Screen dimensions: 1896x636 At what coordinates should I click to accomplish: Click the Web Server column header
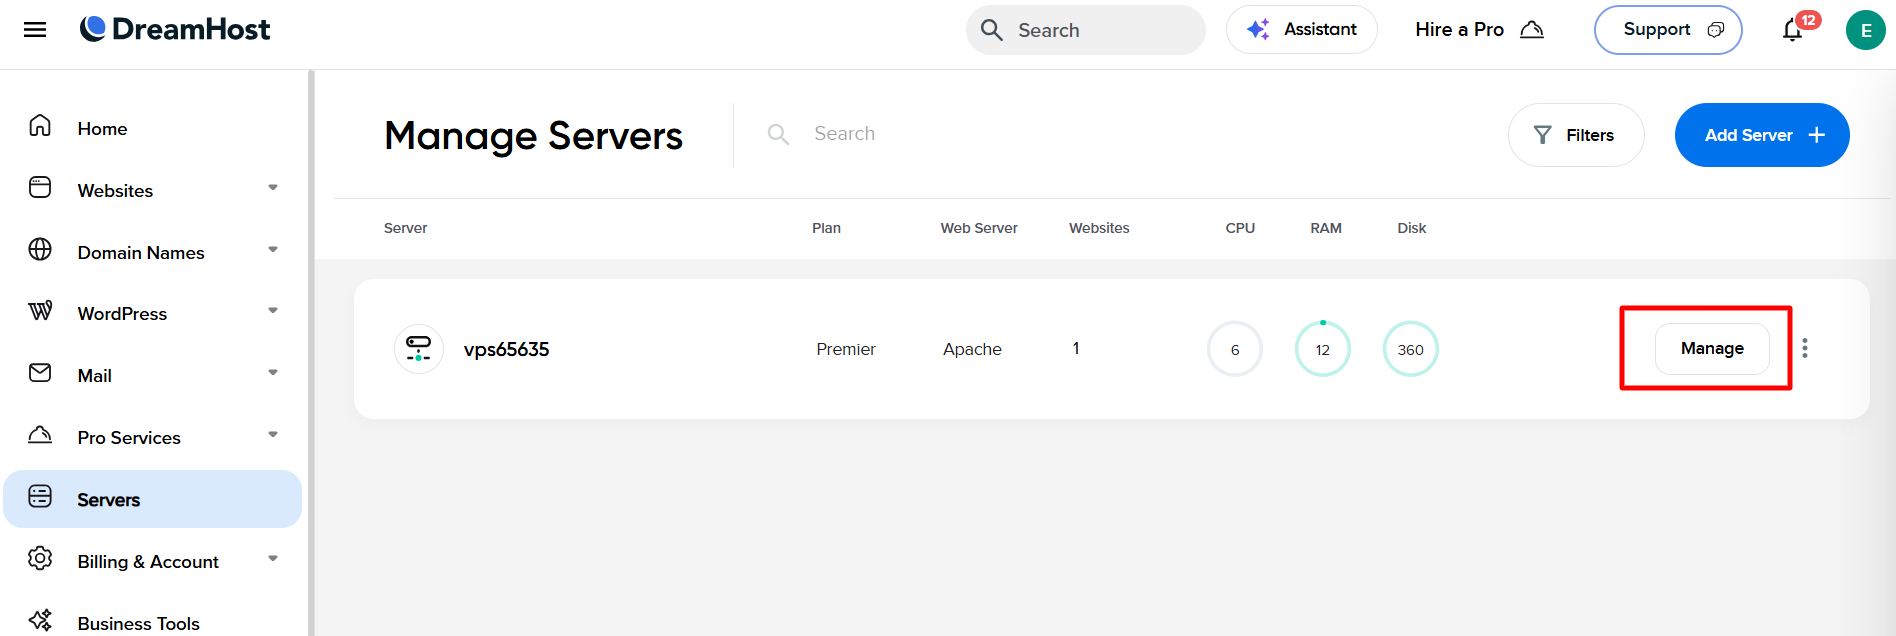(x=979, y=228)
